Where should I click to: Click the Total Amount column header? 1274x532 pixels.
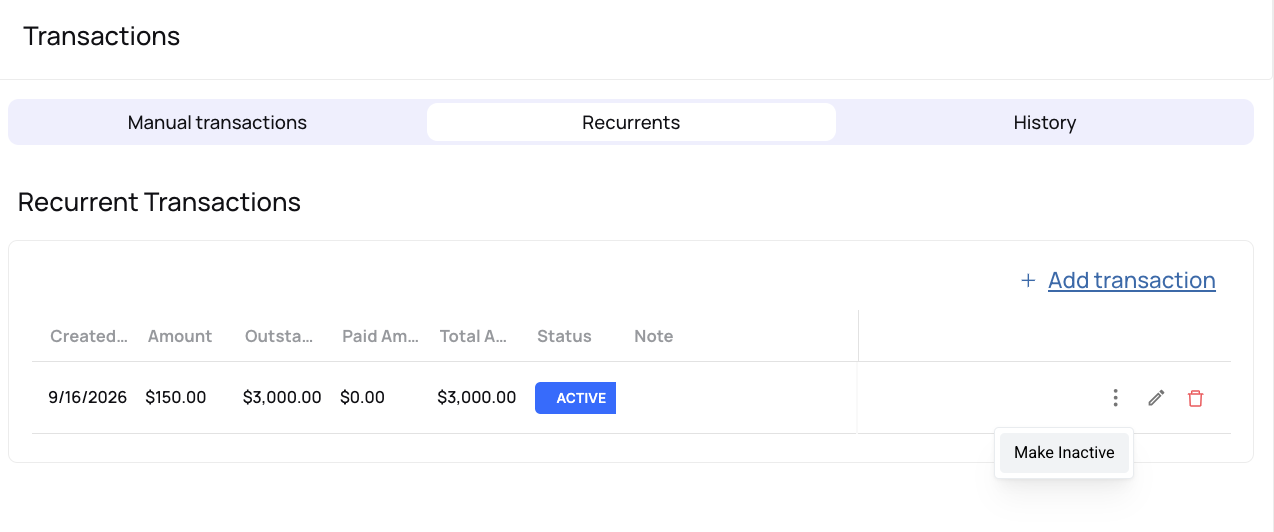474,336
